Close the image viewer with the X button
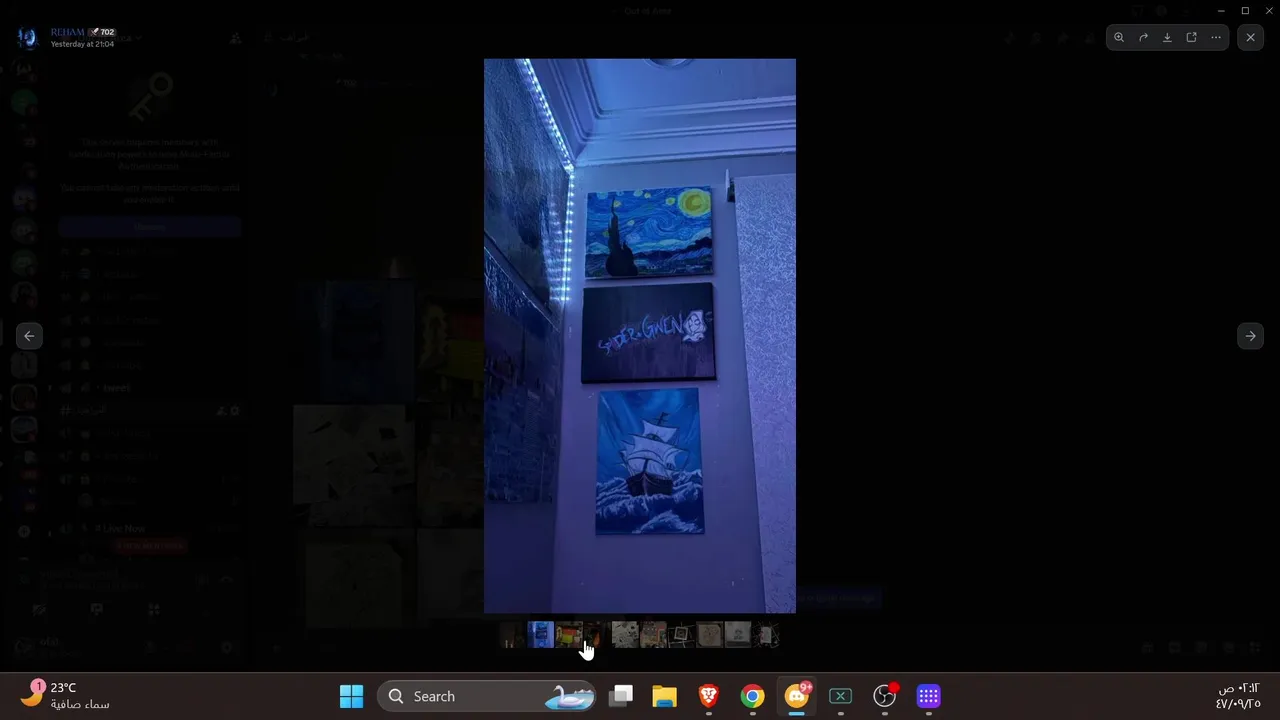 pyautogui.click(x=1250, y=37)
